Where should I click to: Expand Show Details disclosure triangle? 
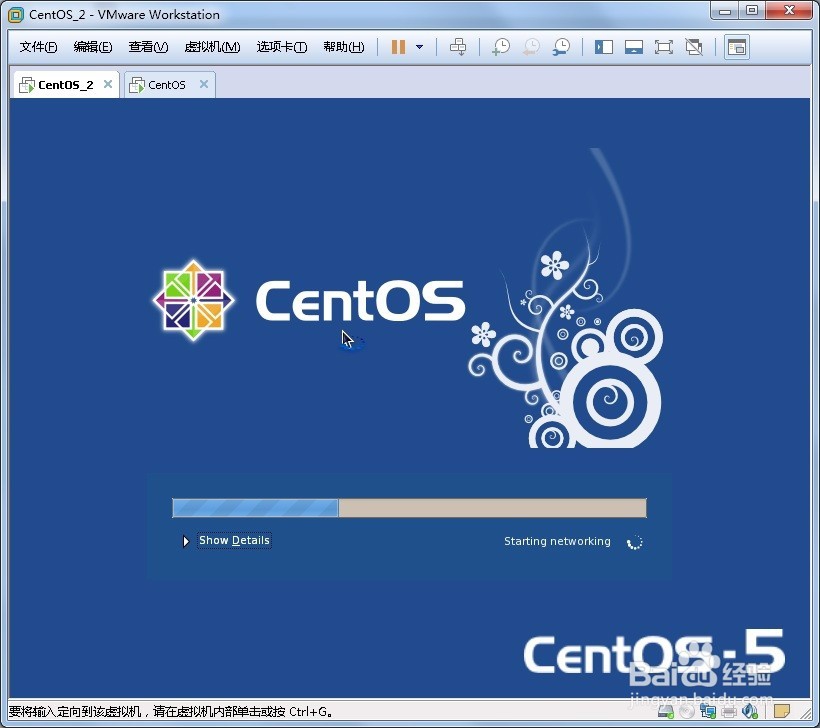point(186,540)
